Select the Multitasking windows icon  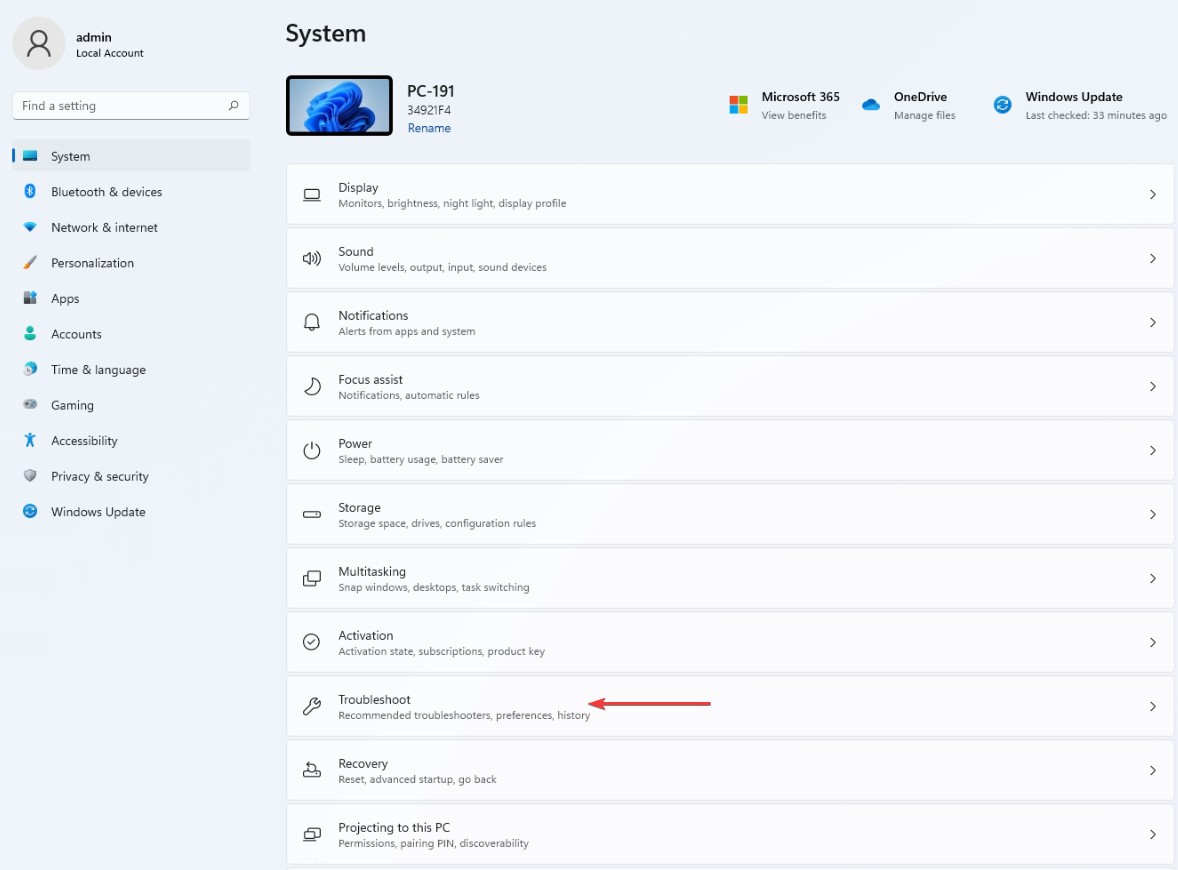click(311, 578)
